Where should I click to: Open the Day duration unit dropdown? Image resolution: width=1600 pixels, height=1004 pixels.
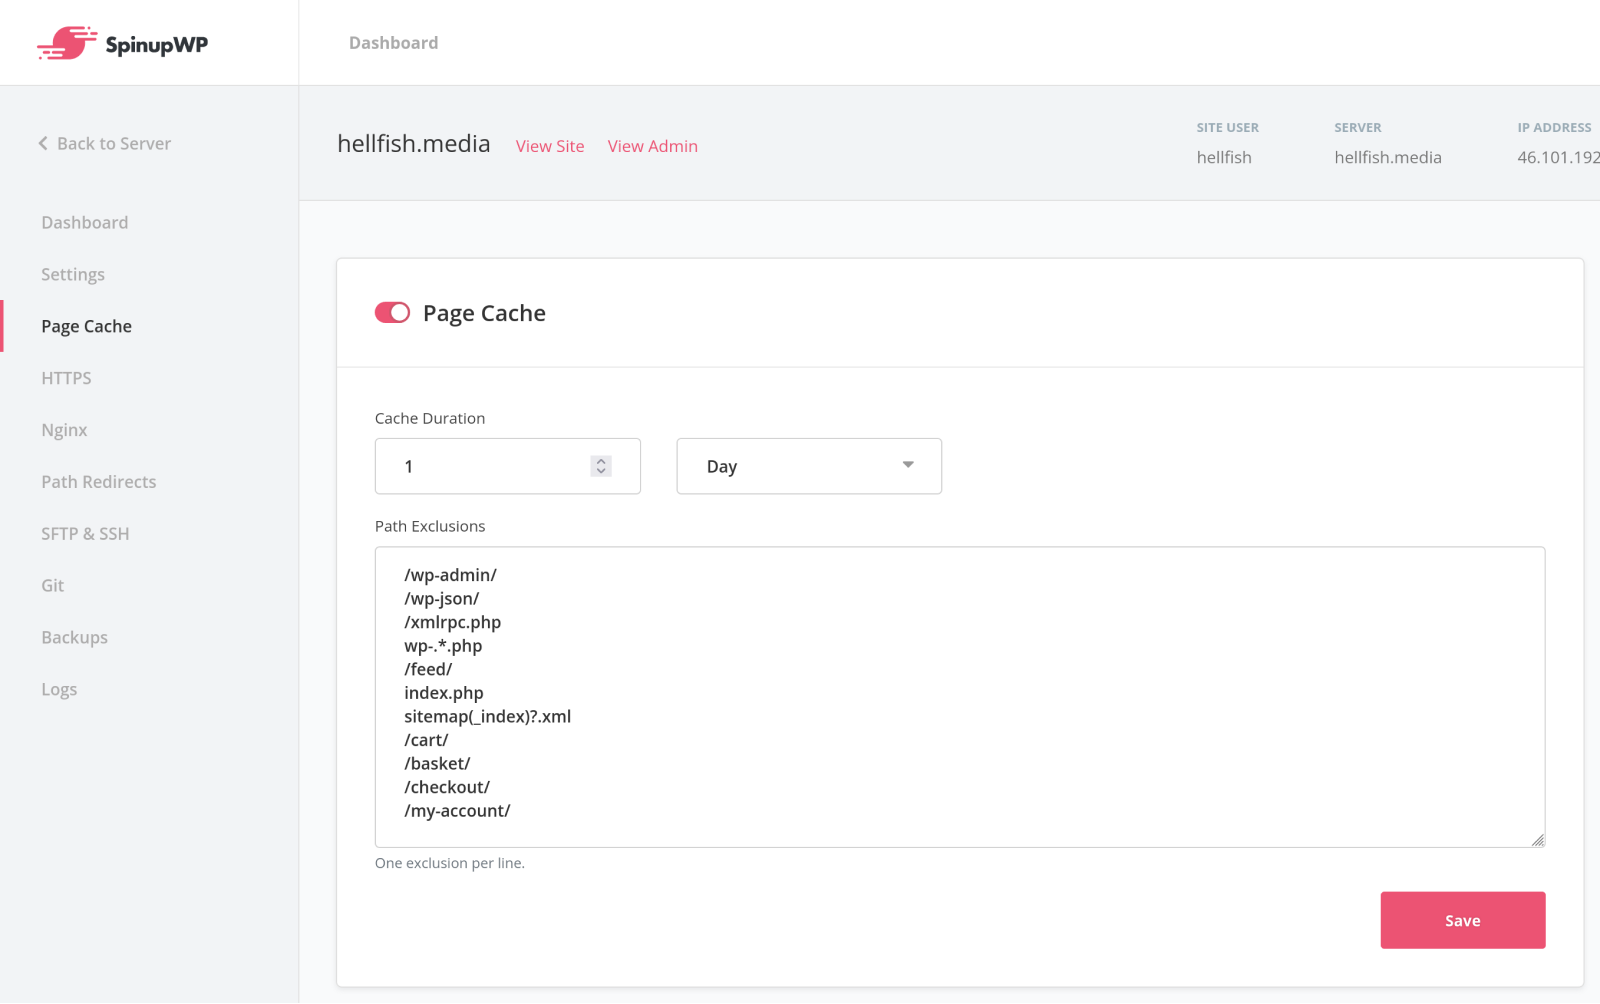tap(809, 466)
